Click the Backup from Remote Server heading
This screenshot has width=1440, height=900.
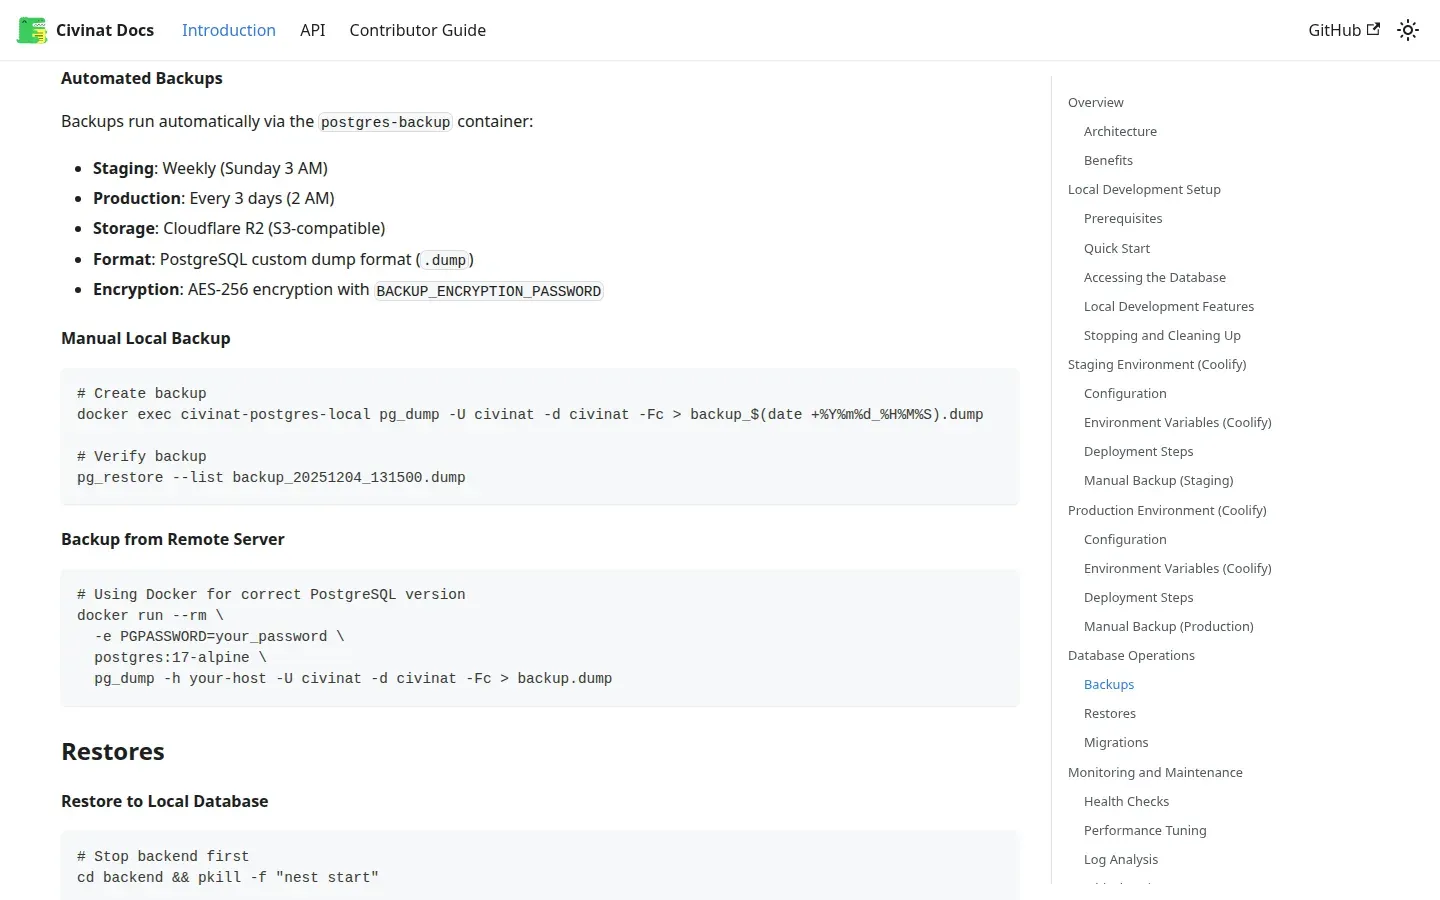(x=173, y=539)
